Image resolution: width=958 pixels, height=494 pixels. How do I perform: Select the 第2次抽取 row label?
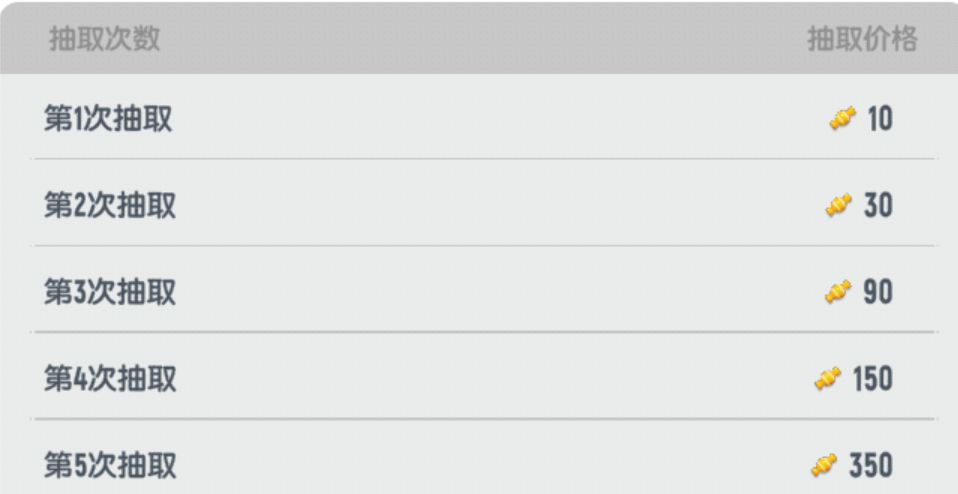pyautogui.click(x=110, y=205)
